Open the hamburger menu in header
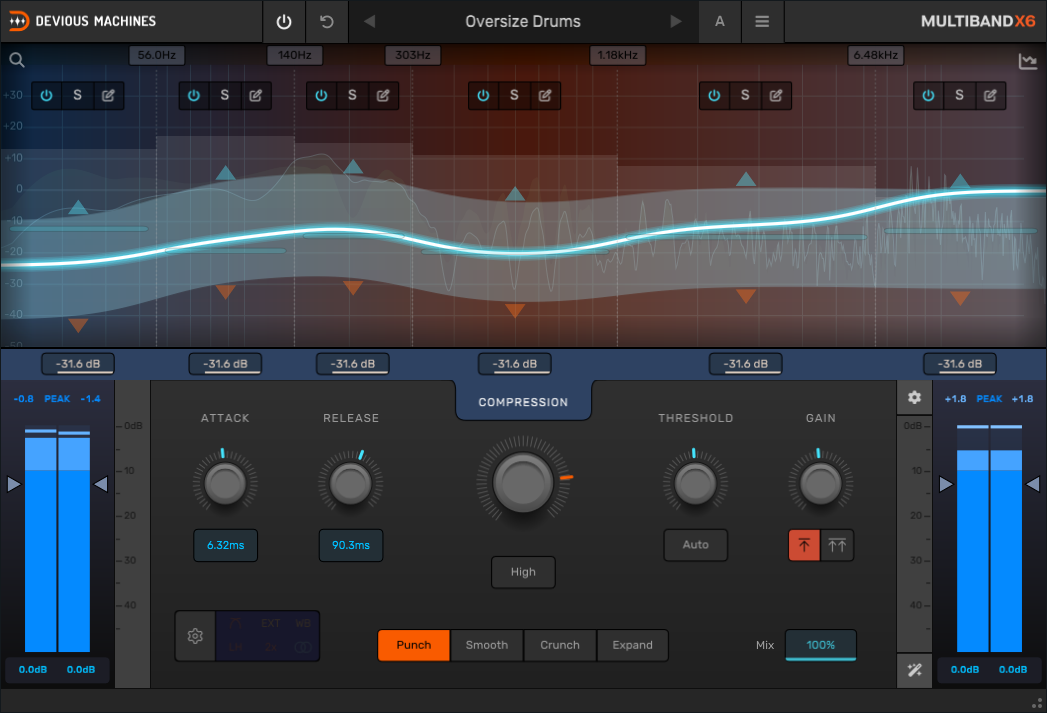The height and width of the screenshot is (713, 1047). pyautogui.click(x=762, y=21)
